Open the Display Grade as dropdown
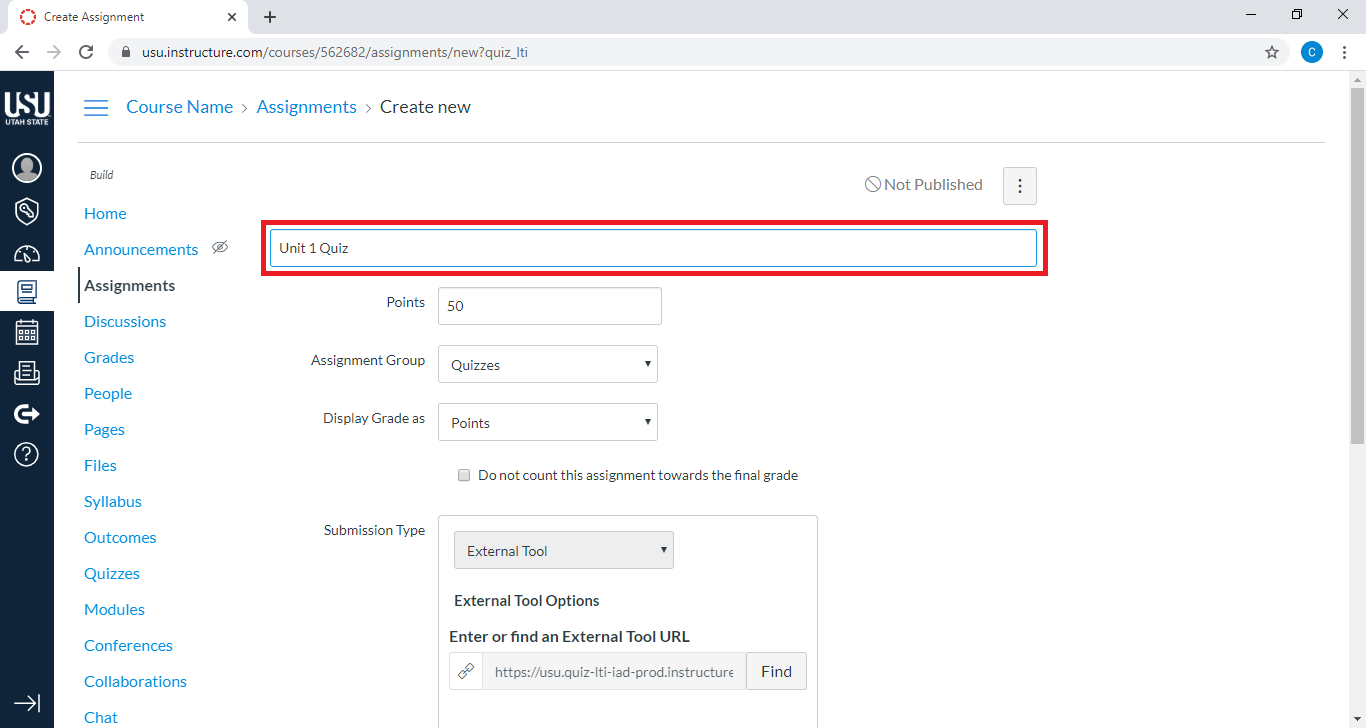 [547, 423]
